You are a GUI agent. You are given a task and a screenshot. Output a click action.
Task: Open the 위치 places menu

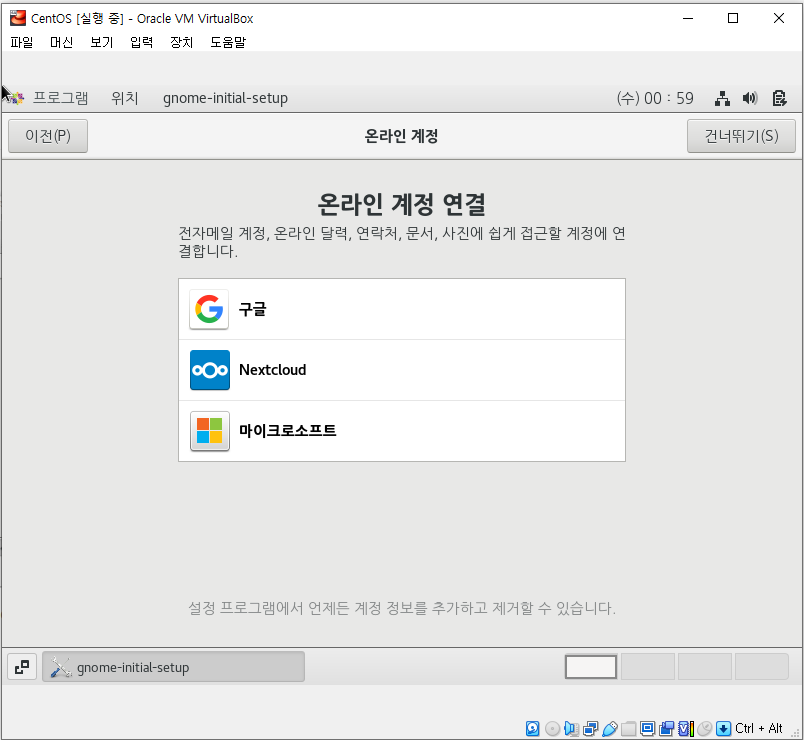(125, 98)
